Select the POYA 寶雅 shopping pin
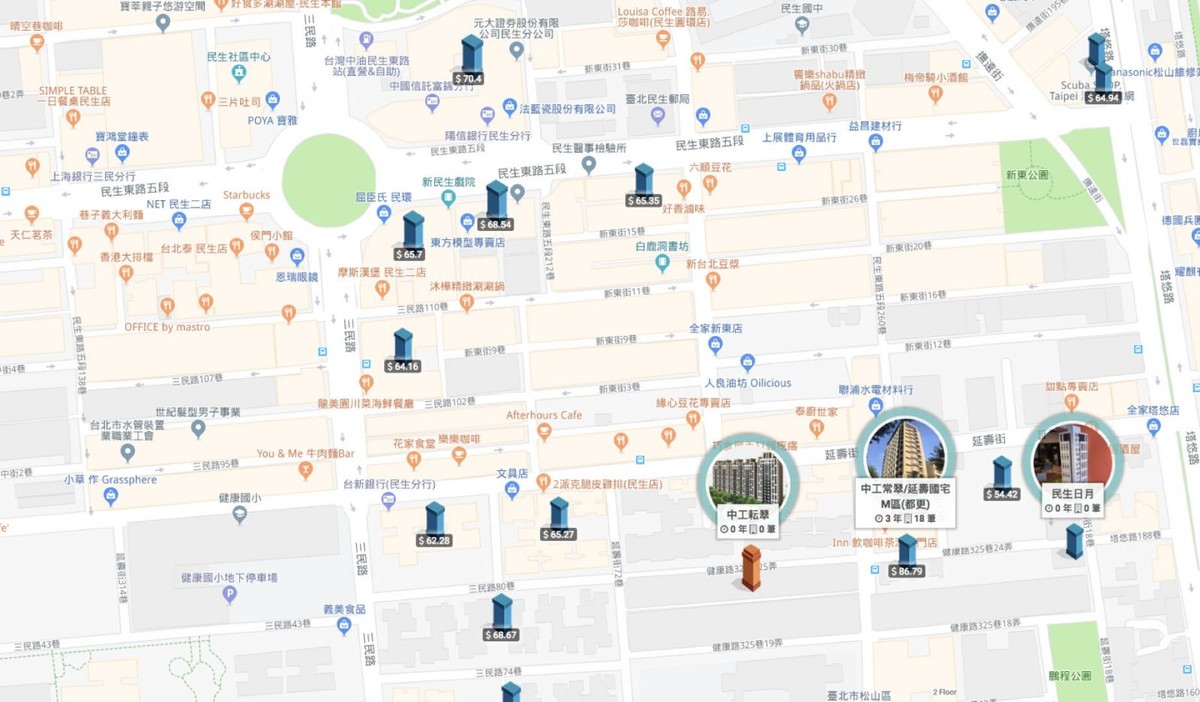Screen dimensions: 1200x702 [272, 100]
